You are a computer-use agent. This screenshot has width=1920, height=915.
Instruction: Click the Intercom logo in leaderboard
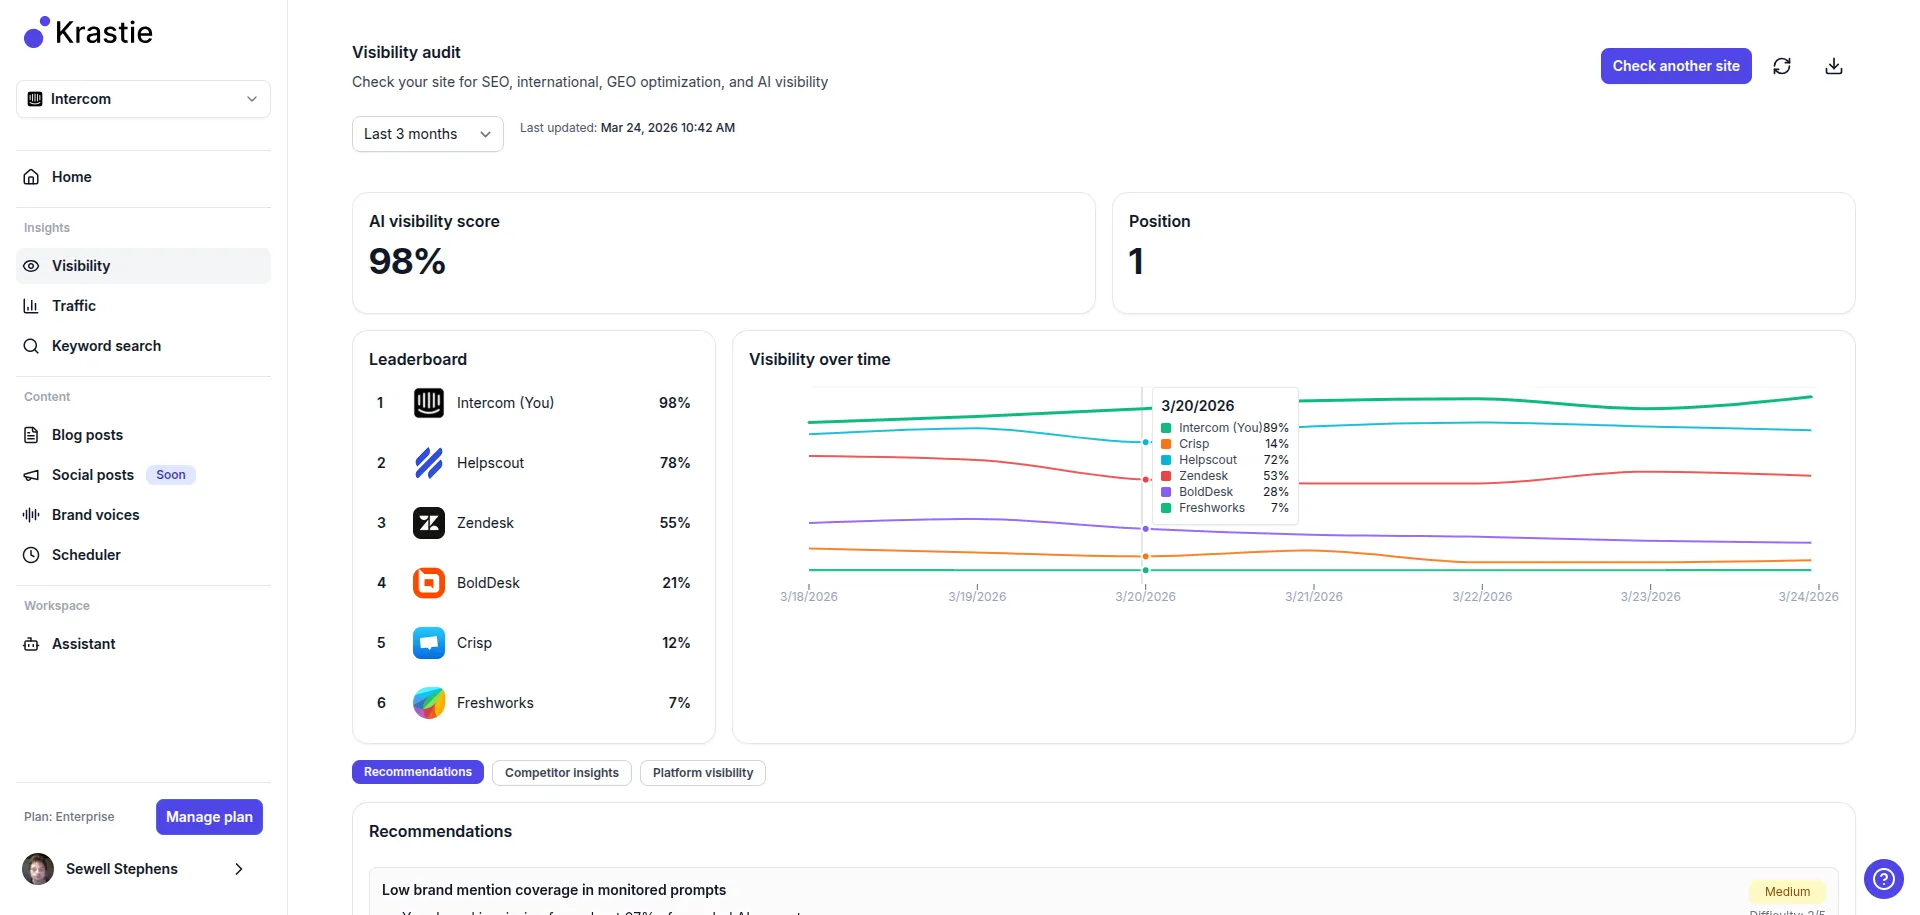429,403
